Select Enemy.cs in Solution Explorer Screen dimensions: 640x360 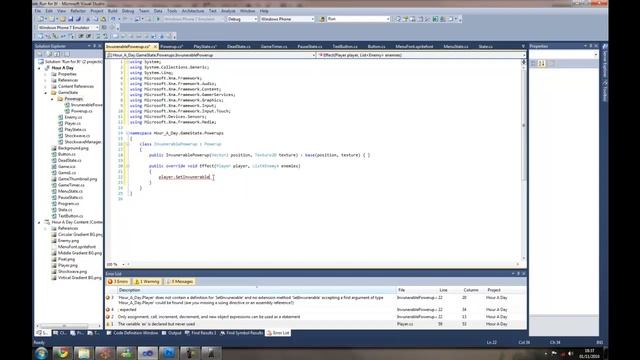tap(73, 117)
